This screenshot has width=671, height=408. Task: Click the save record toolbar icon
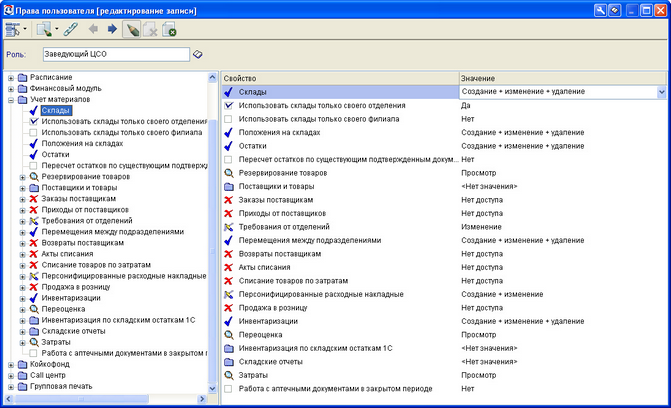pyautogui.click(x=169, y=30)
